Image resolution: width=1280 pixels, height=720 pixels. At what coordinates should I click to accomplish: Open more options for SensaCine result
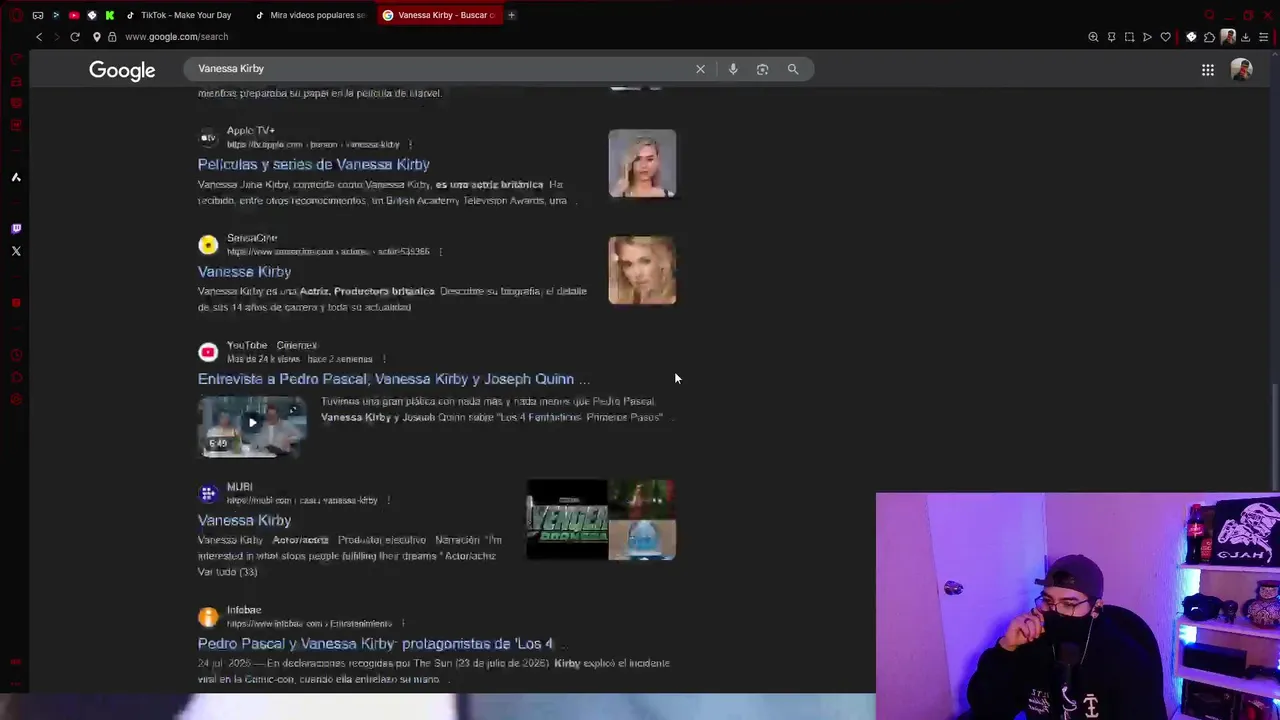point(440,252)
